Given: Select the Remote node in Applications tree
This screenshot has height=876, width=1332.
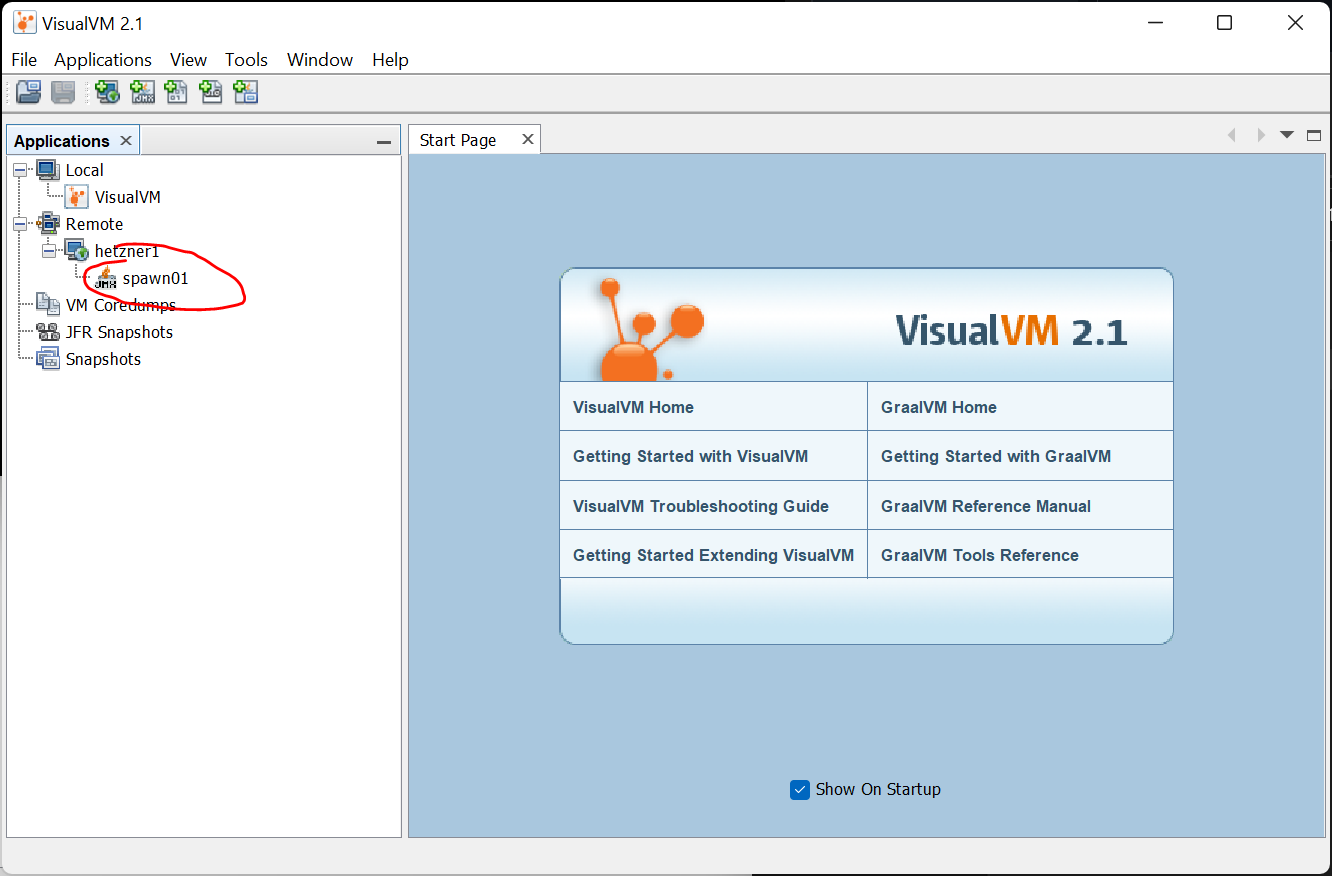Looking at the screenshot, I should point(94,224).
